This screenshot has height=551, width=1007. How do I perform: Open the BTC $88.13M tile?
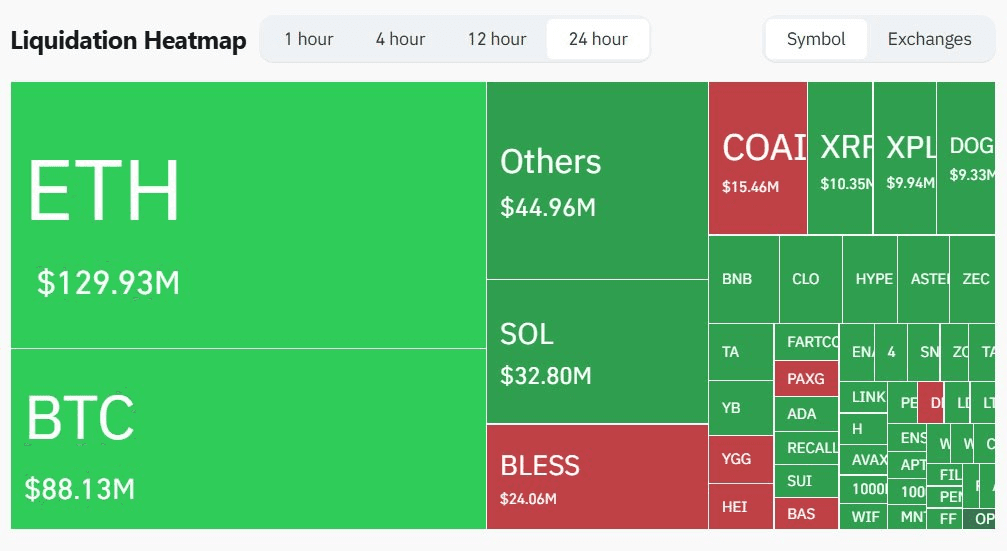(x=248, y=438)
